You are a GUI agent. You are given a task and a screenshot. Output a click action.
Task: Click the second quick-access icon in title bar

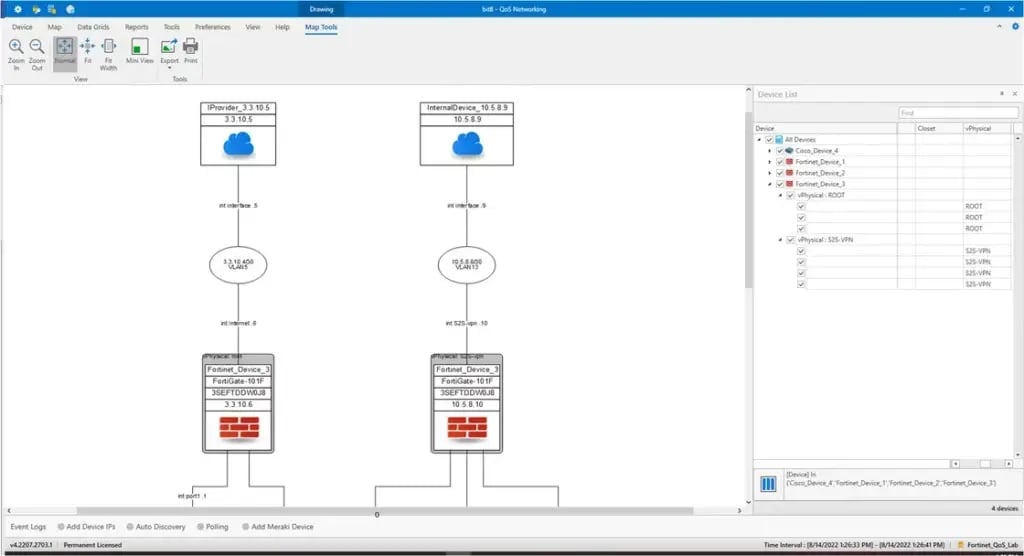36,9
